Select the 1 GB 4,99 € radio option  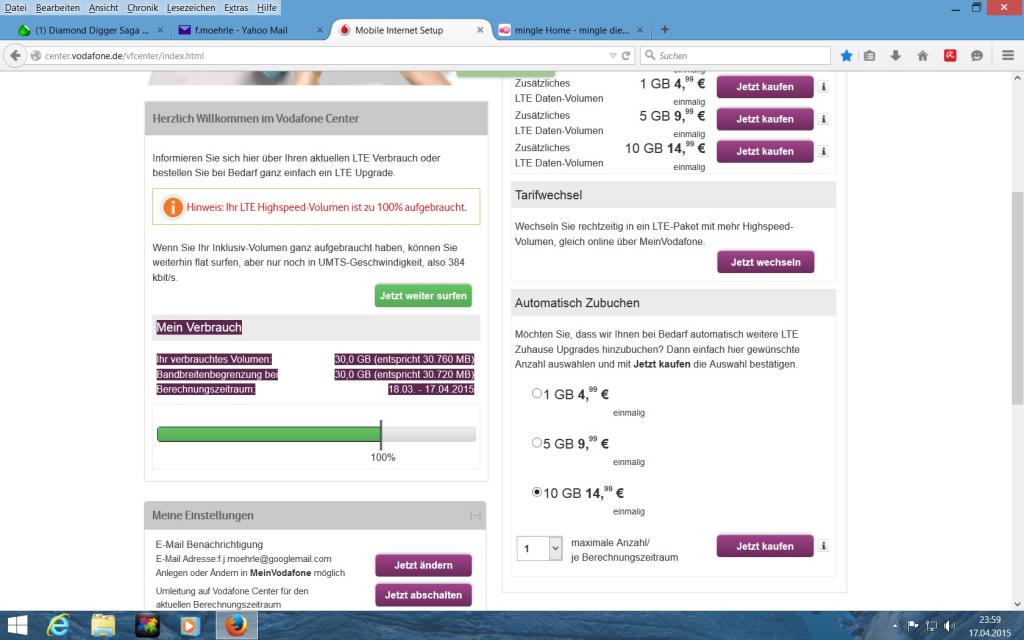[537, 393]
